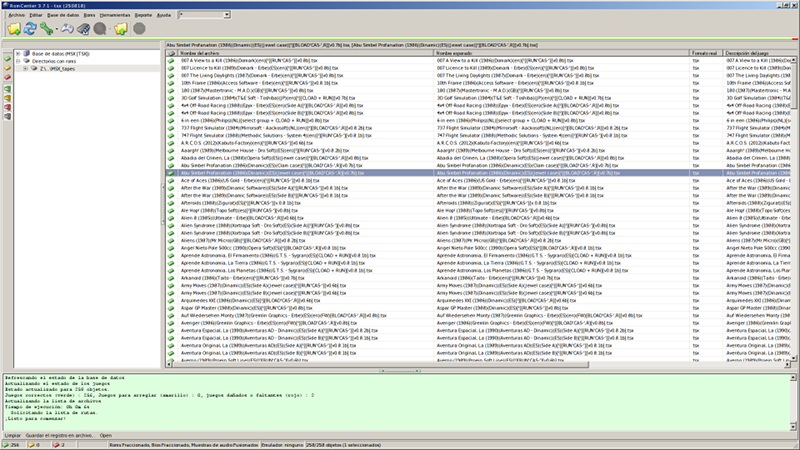Click the chip icon beside Directorios con roms
The height and width of the screenshot is (450, 800).
[27, 61]
